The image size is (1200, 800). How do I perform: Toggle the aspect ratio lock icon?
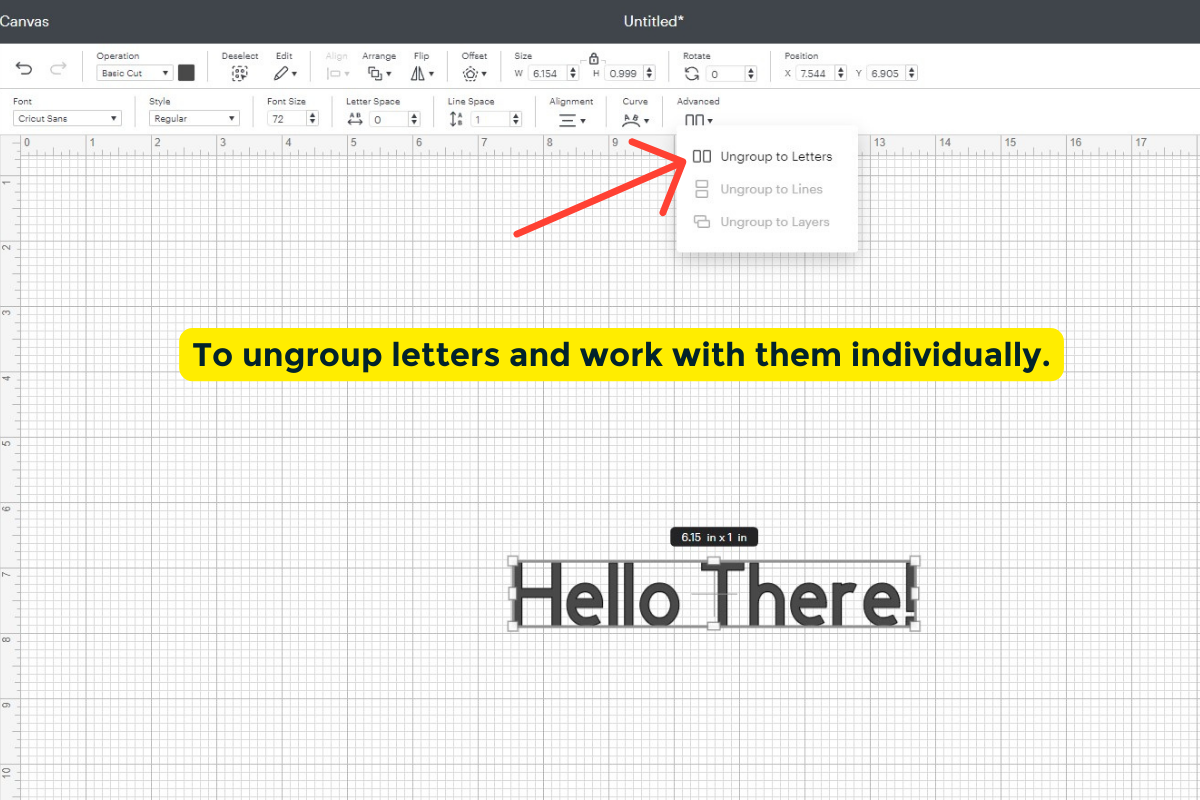(x=594, y=59)
